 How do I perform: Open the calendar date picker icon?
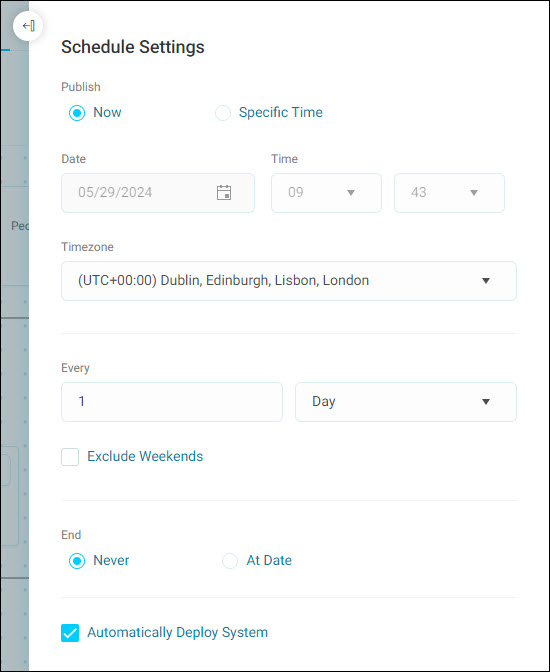click(x=224, y=192)
